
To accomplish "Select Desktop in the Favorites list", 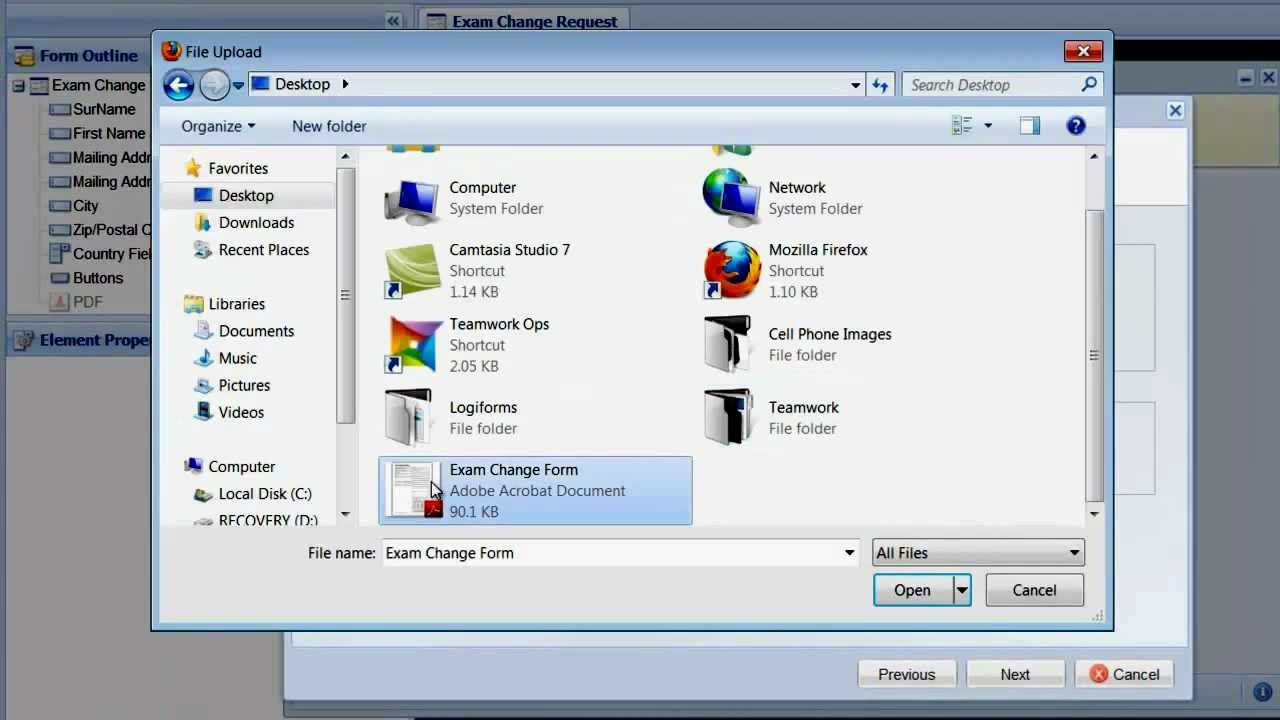I will pos(246,195).
